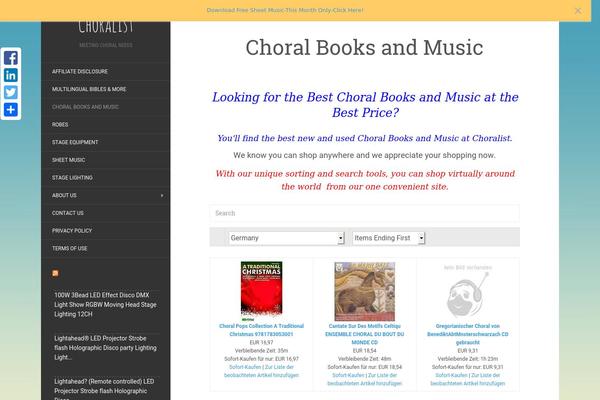This screenshot has height=400, width=600.
Task: Open Download Free Sheet Music banner link
Action: [285, 10]
